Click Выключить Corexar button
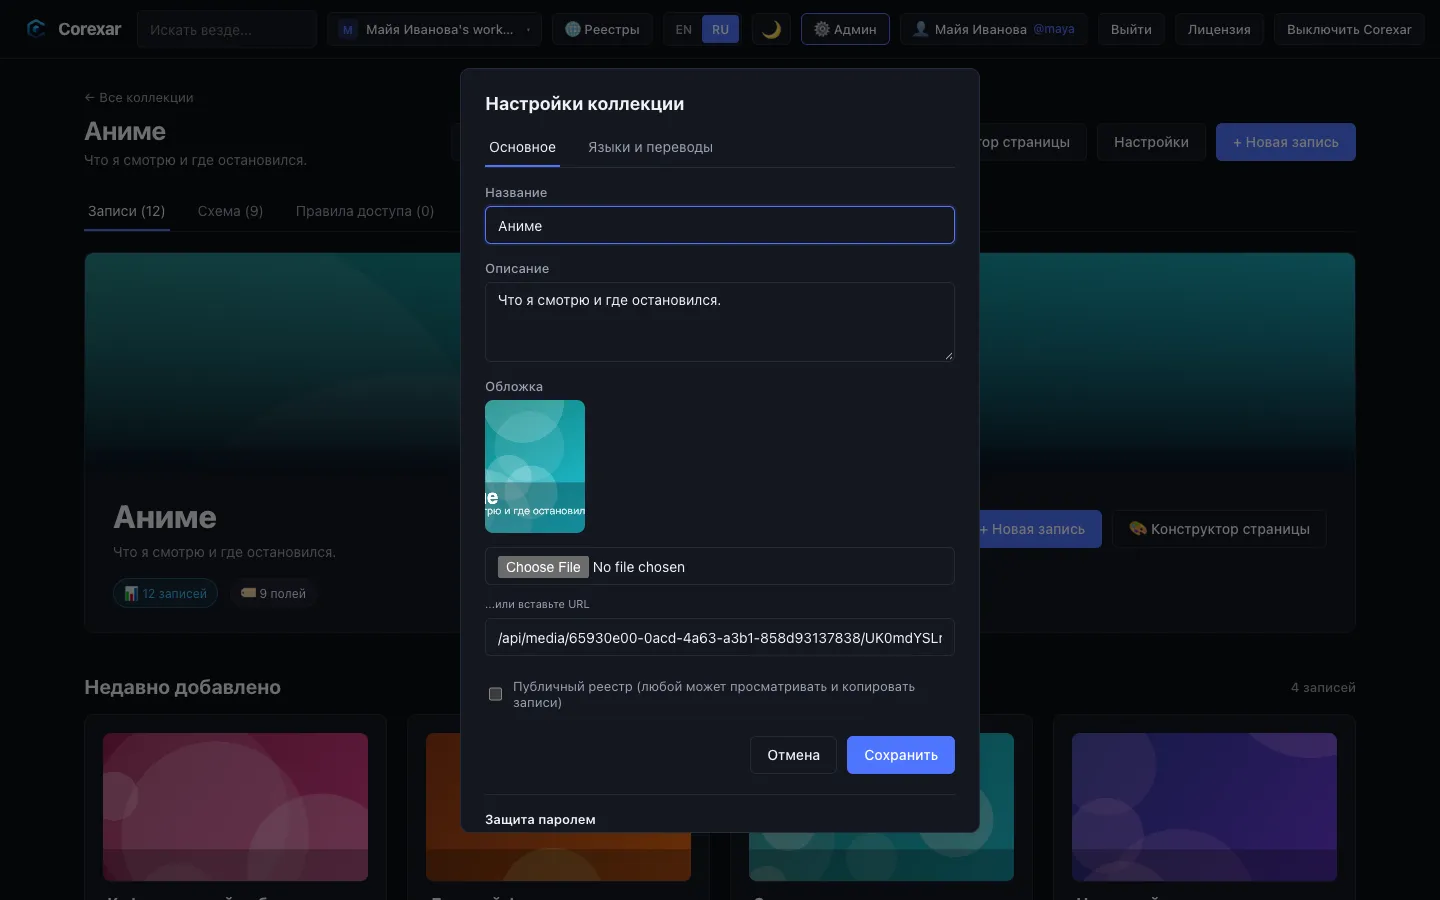1440x900 pixels. click(1349, 29)
